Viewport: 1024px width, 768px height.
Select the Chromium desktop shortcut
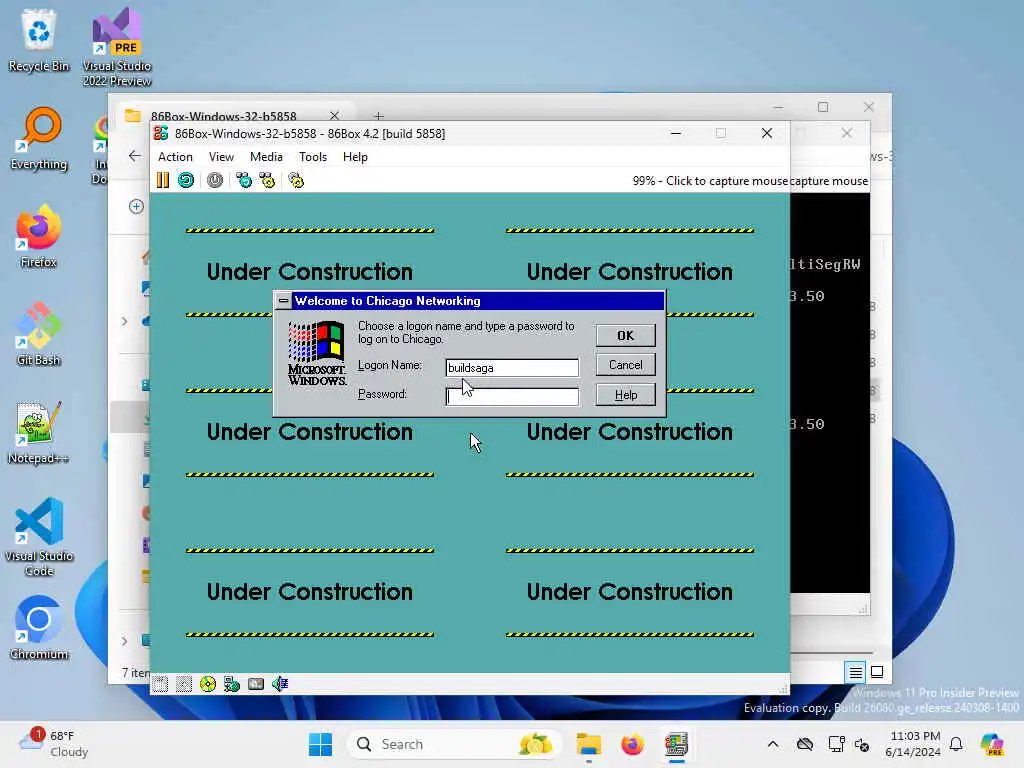(x=39, y=628)
